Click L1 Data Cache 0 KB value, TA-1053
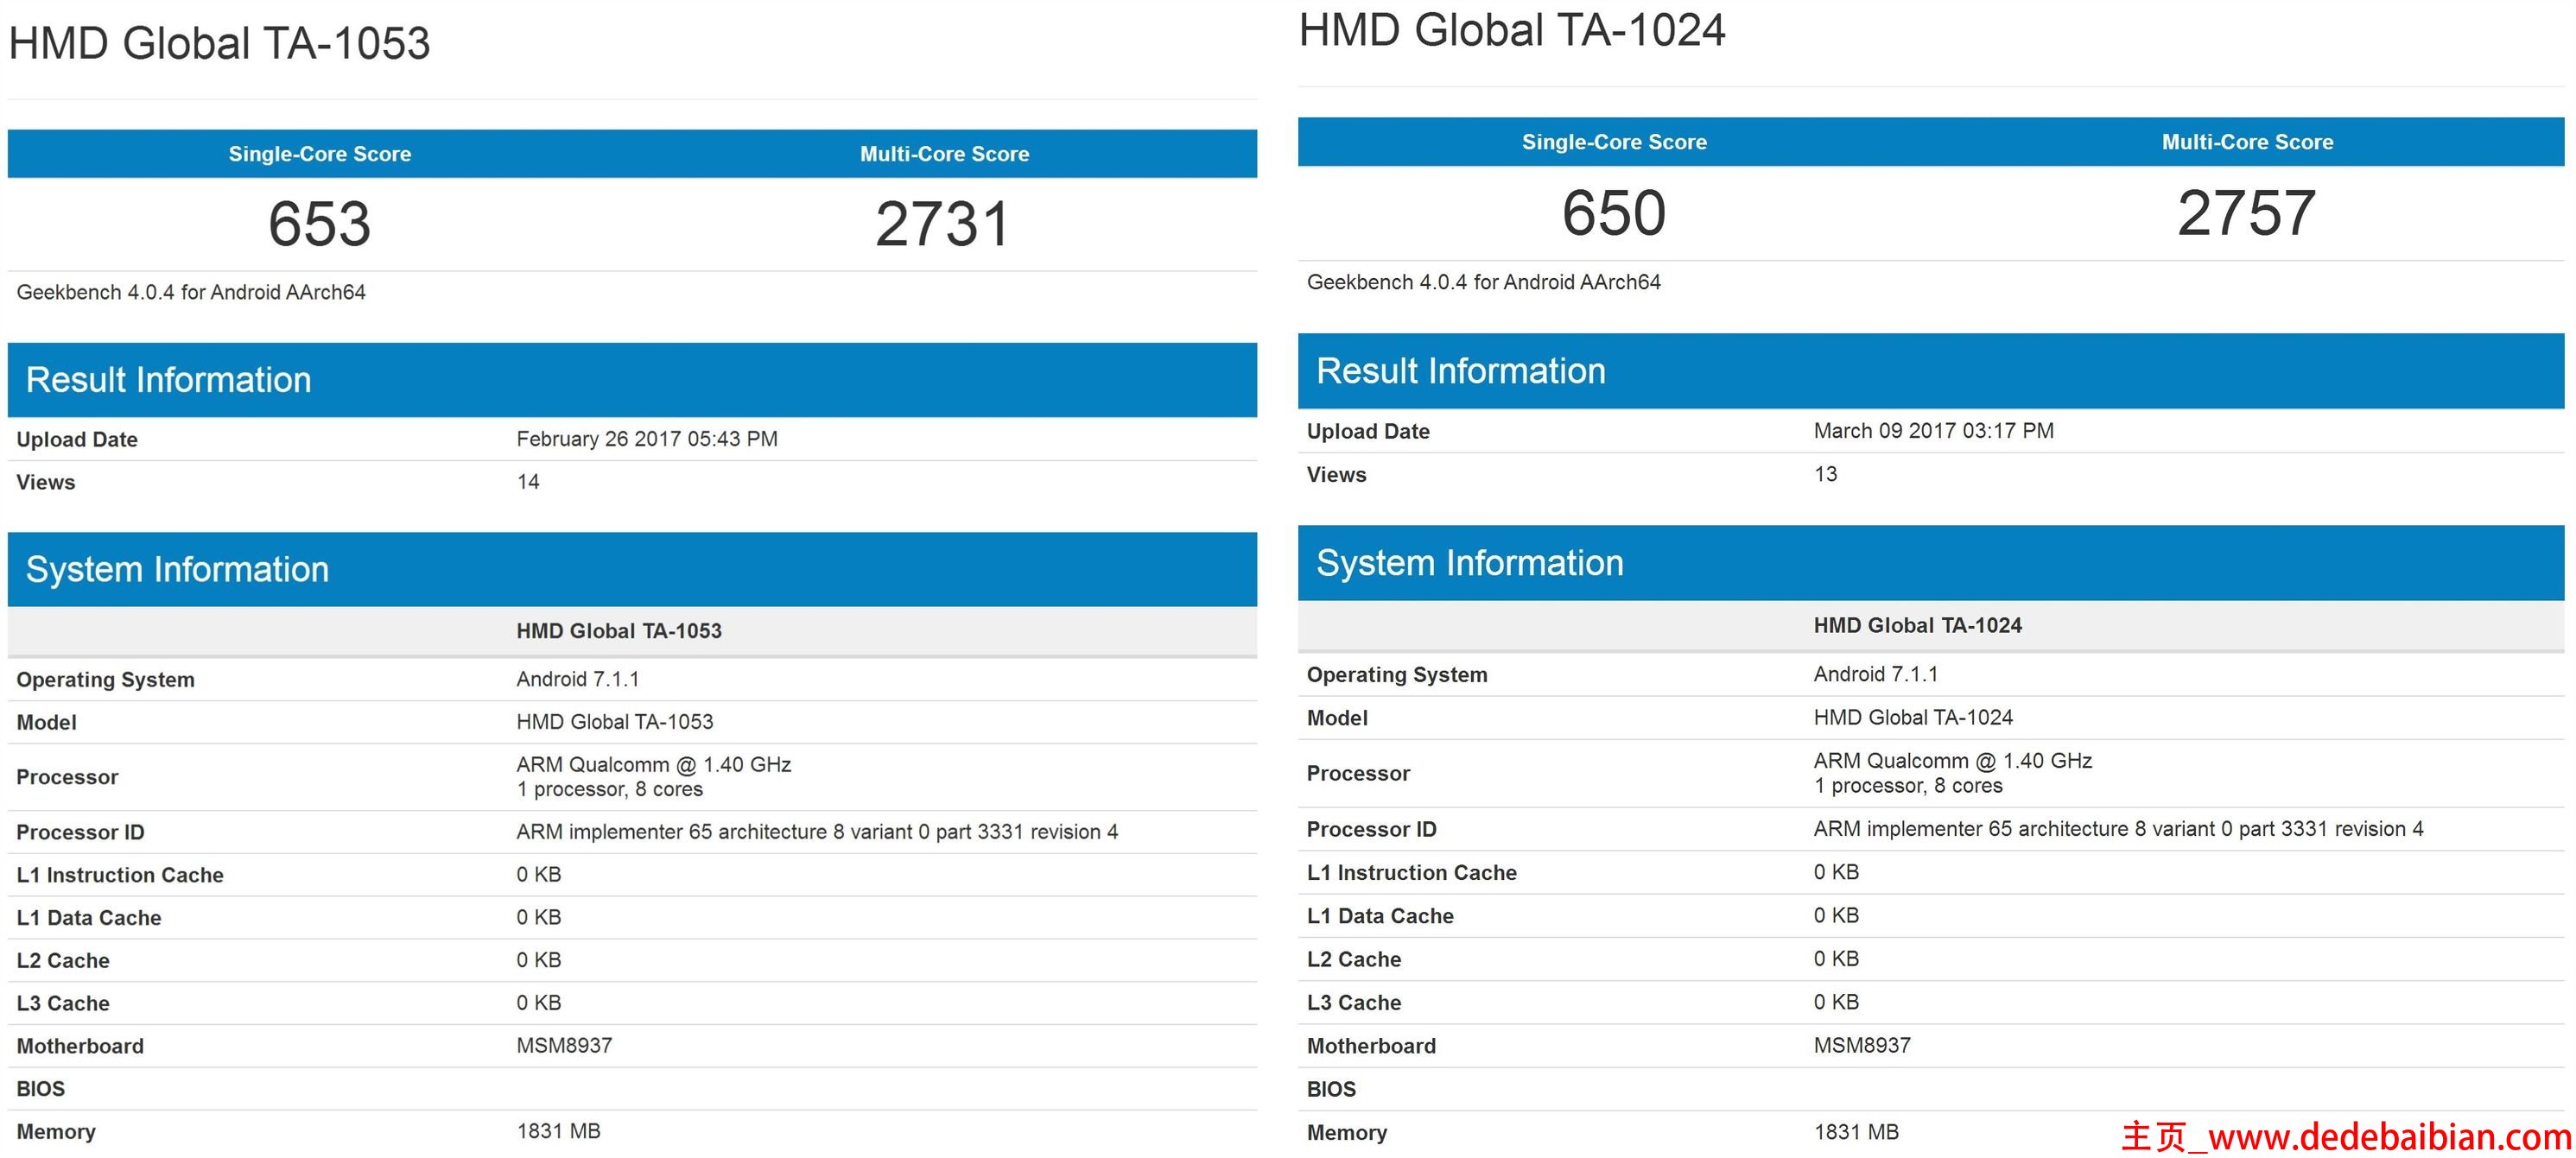 (539, 917)
